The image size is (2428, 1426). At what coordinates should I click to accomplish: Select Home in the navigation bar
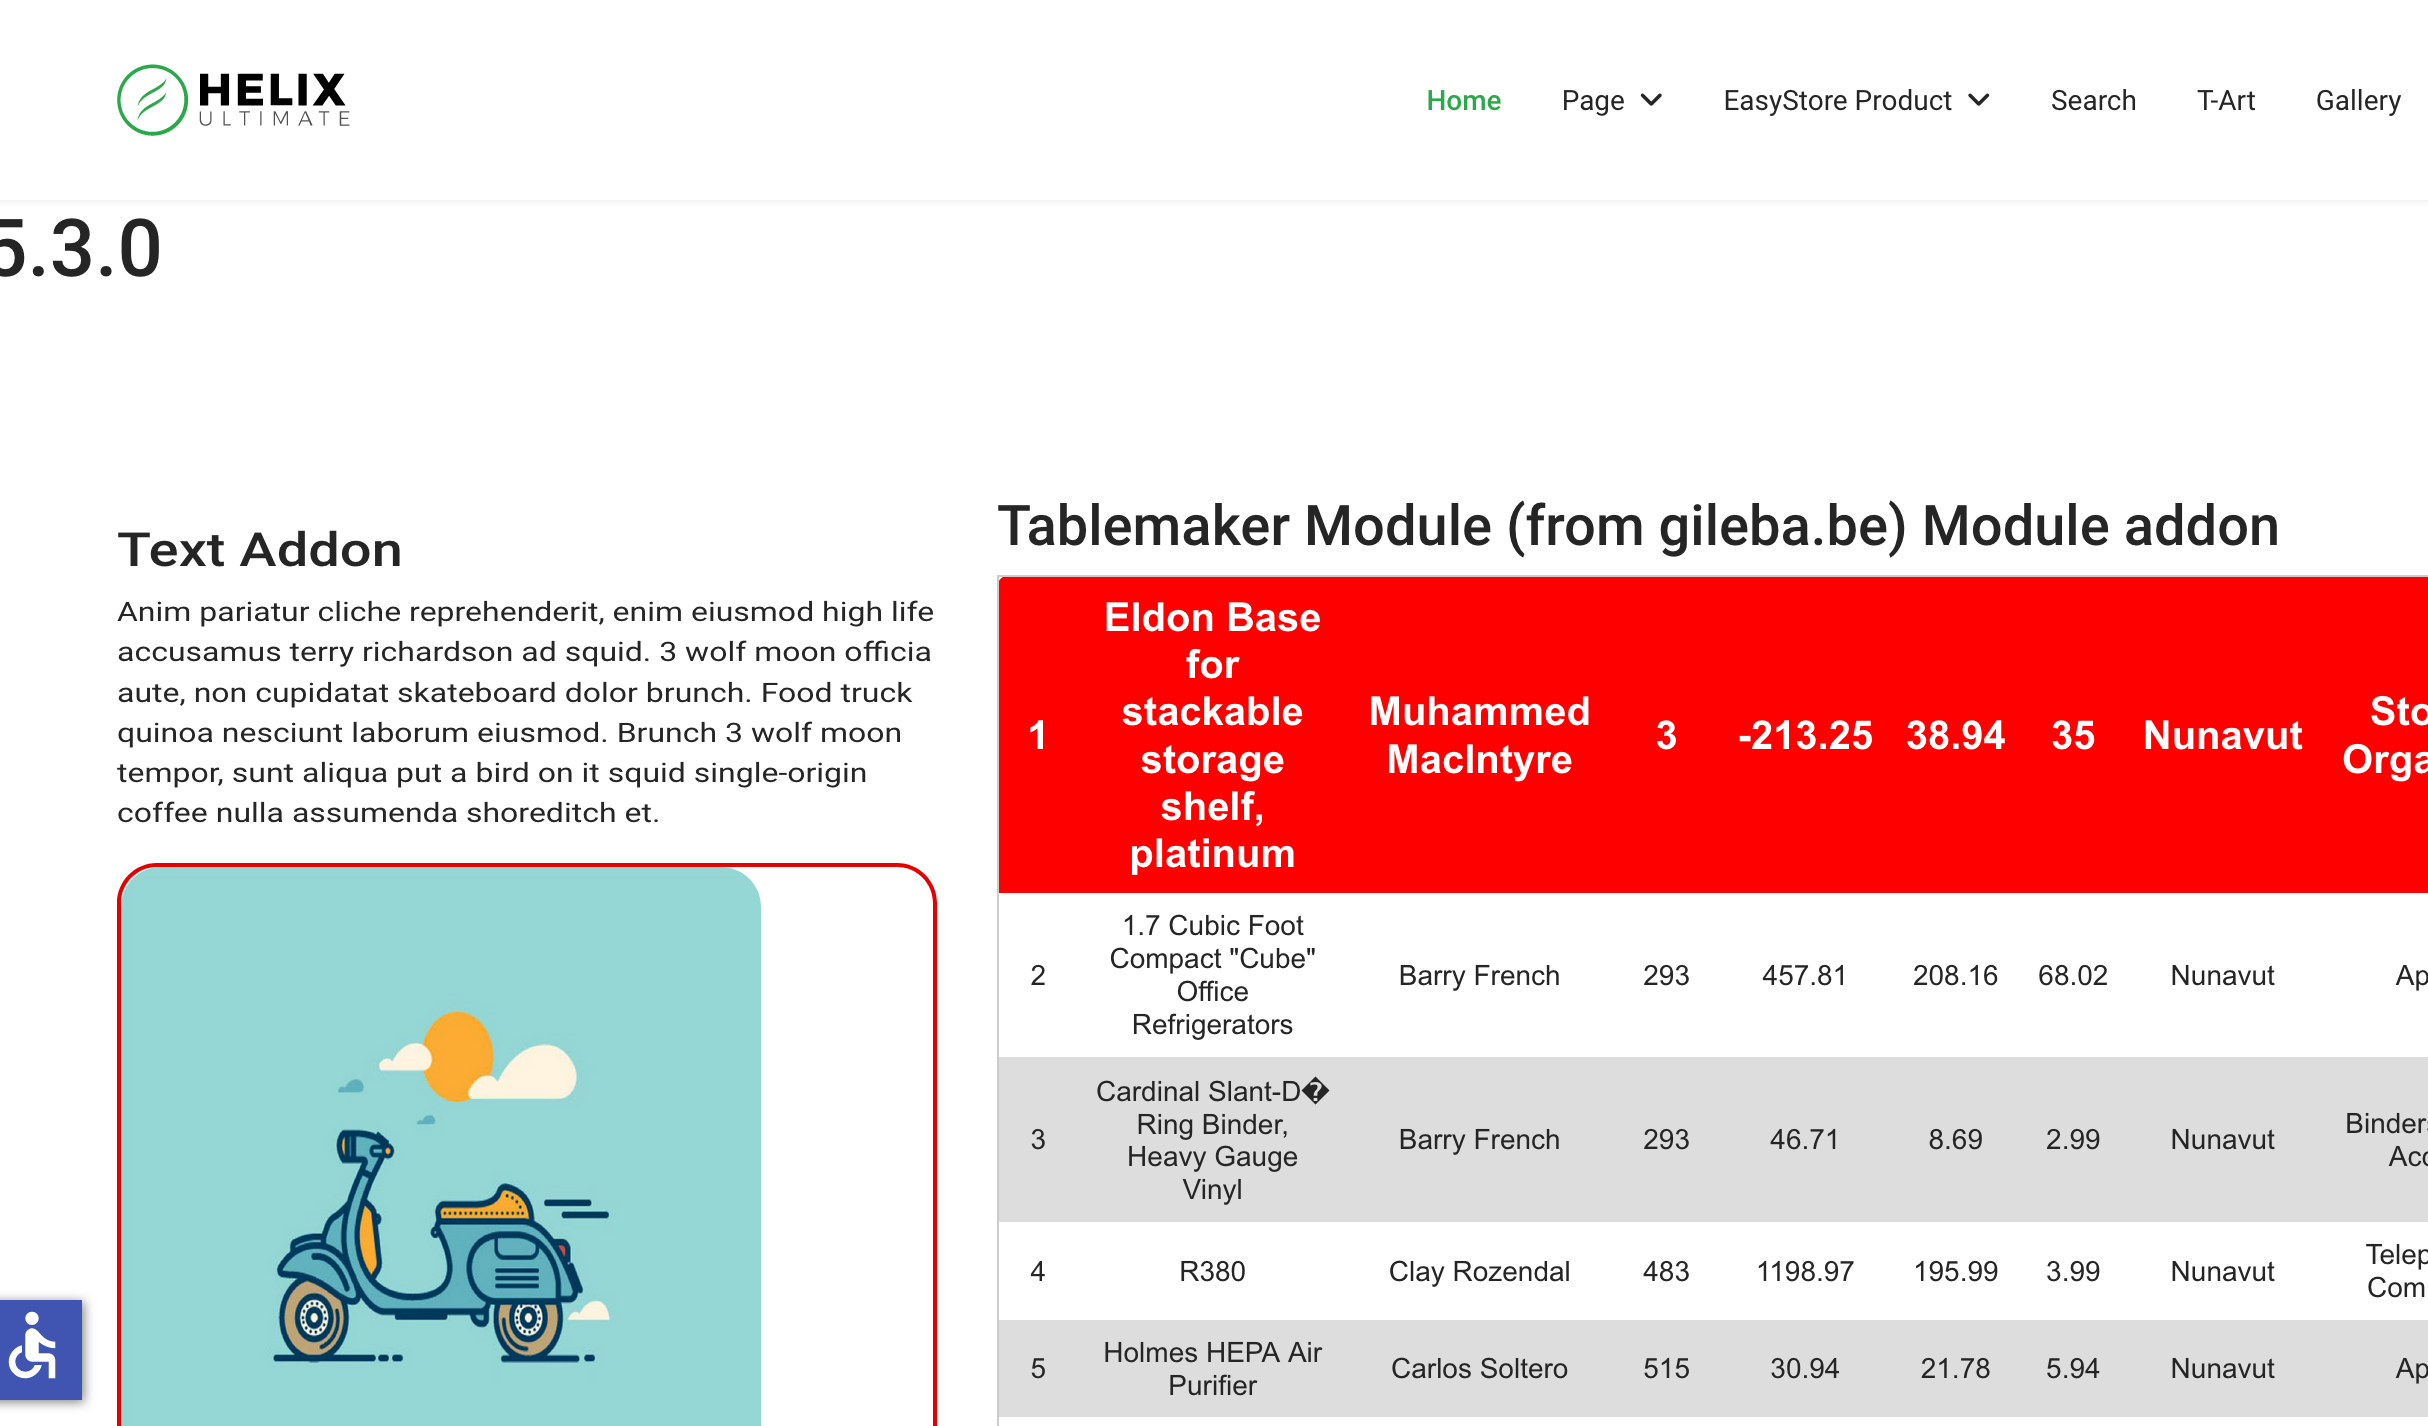click(1463, 100)
